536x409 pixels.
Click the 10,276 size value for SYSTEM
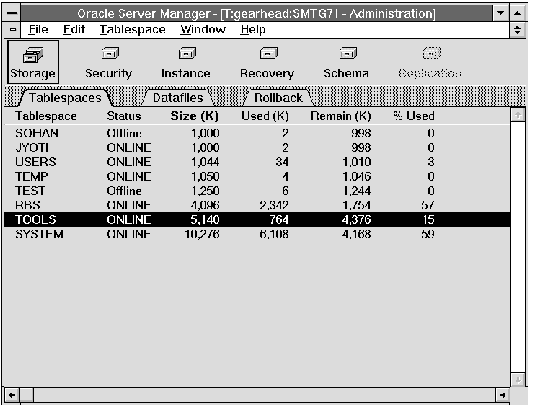(202, 234)
